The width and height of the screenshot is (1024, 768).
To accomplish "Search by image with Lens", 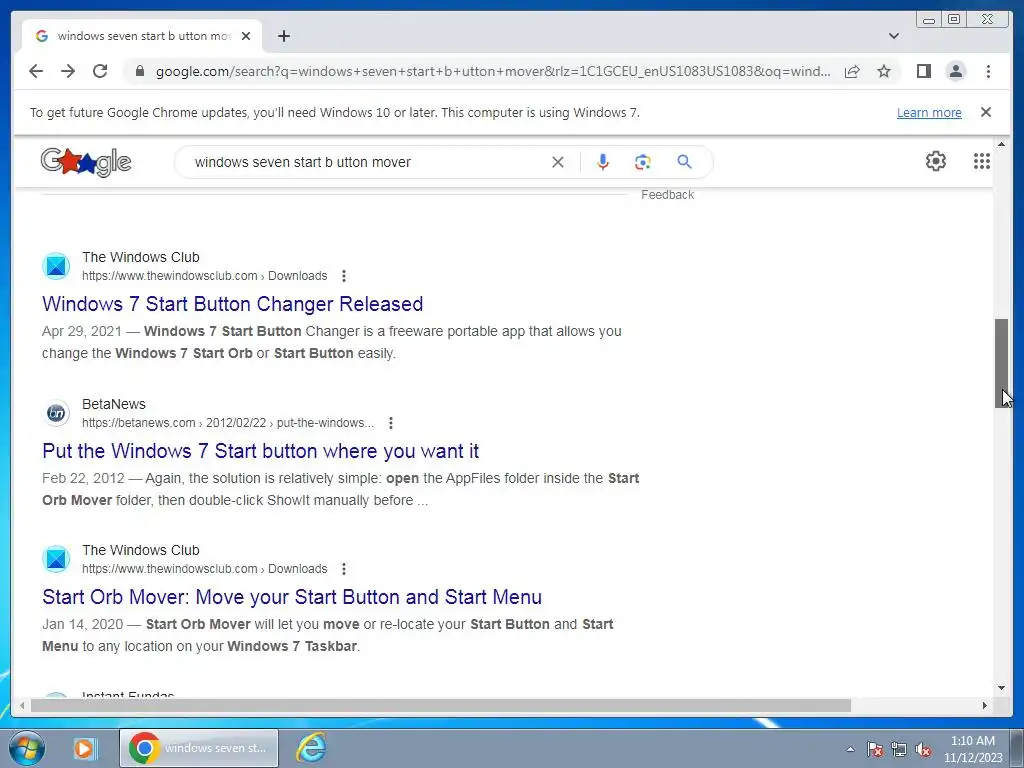I will pos(643,162).
